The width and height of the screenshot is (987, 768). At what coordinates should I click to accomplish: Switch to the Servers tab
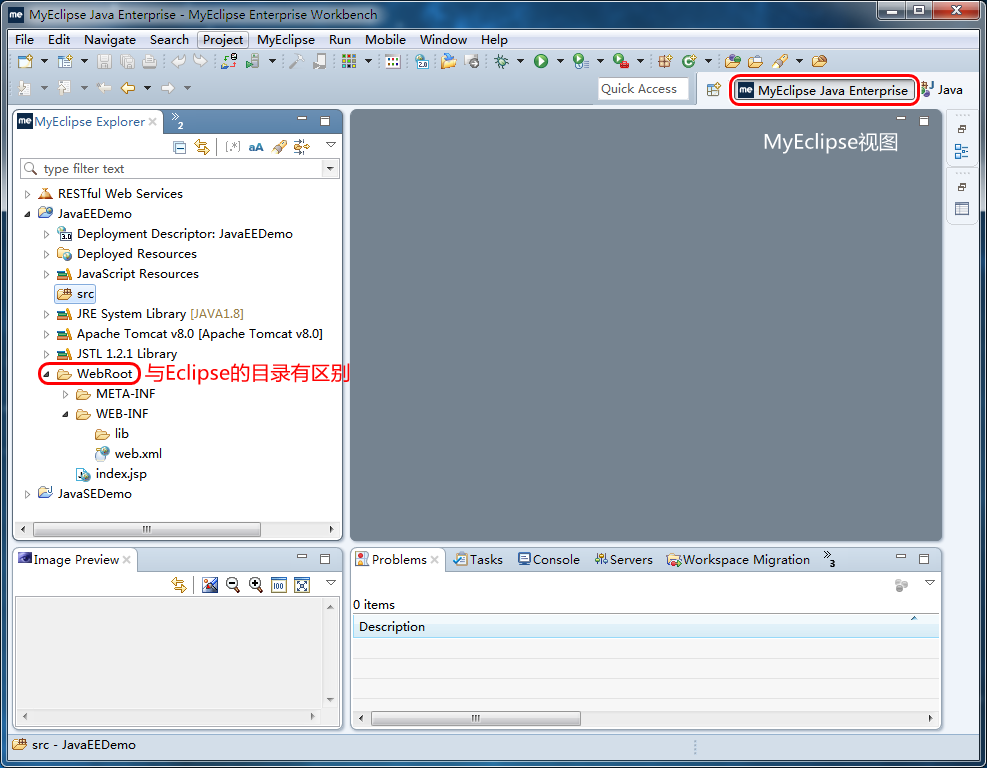[x=623, y=560]
